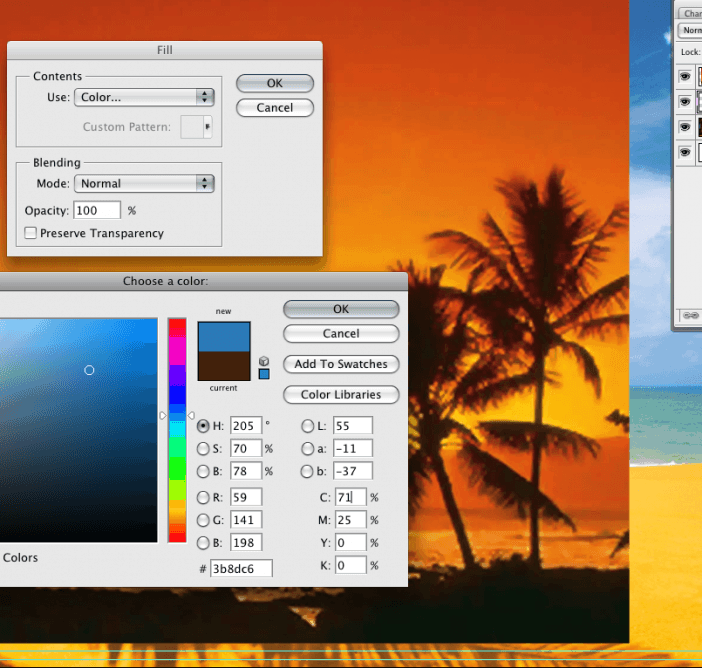Image resolution: width=702 pixels, height=668 pixels.
Task: Cancel the Fill dialog
Action: (275, 107)
